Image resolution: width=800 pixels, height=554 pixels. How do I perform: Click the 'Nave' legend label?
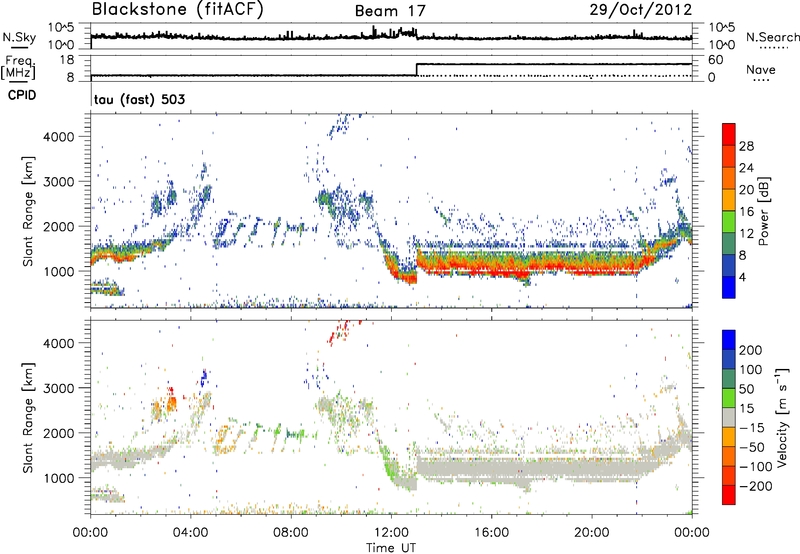tap(761, 69)
